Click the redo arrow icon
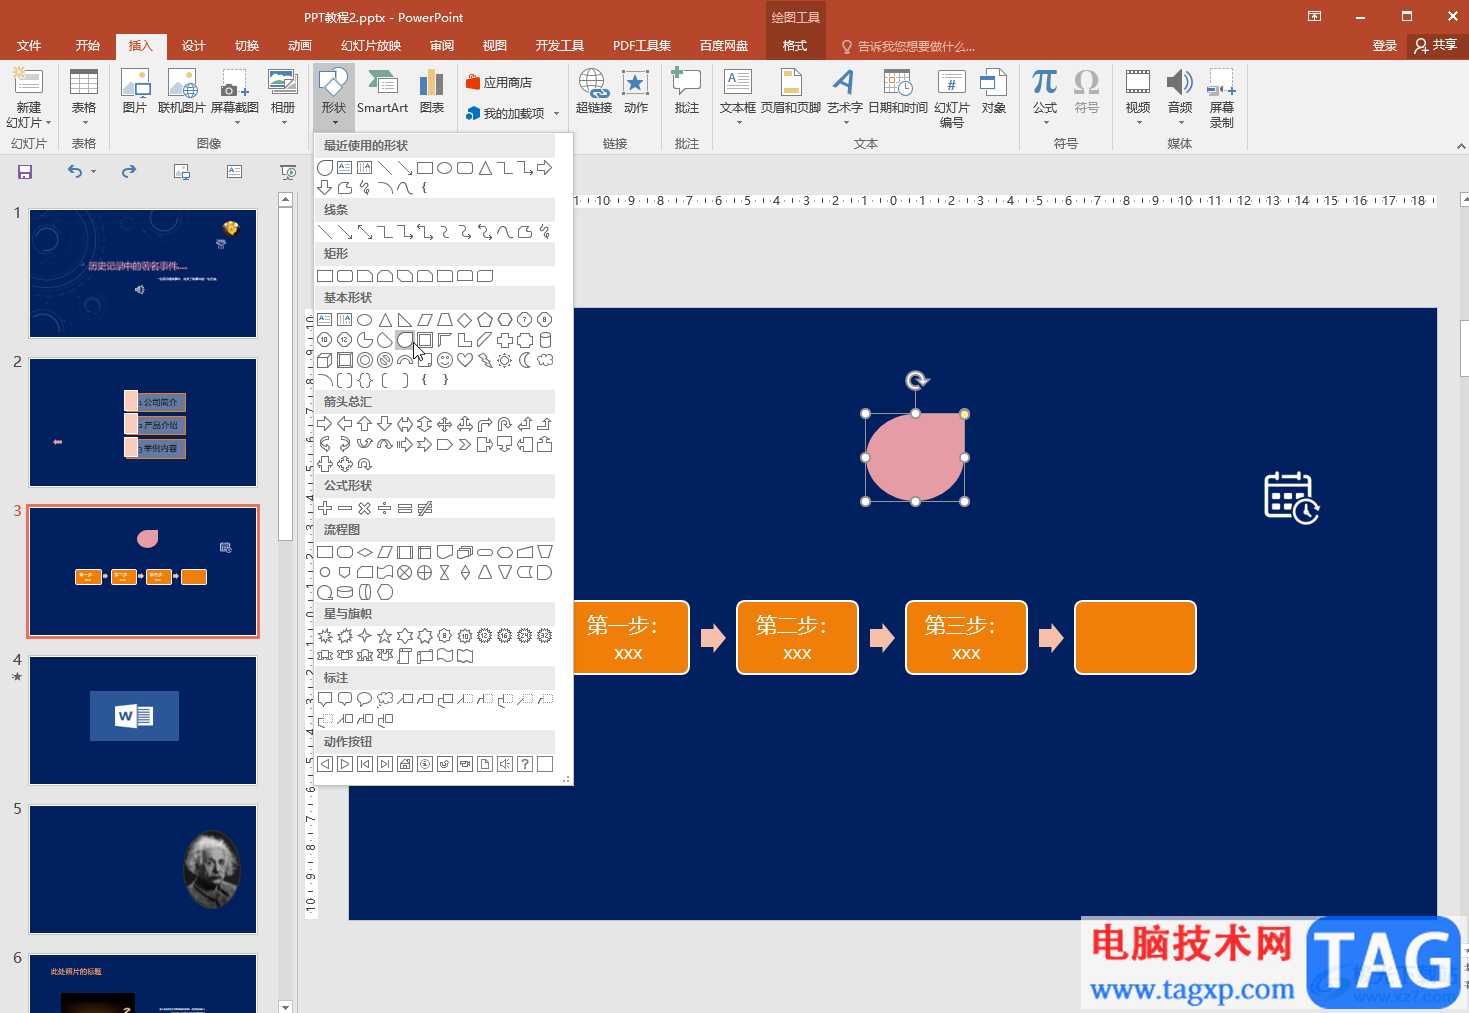The image size is (1469, 1013). click(129, 172)
